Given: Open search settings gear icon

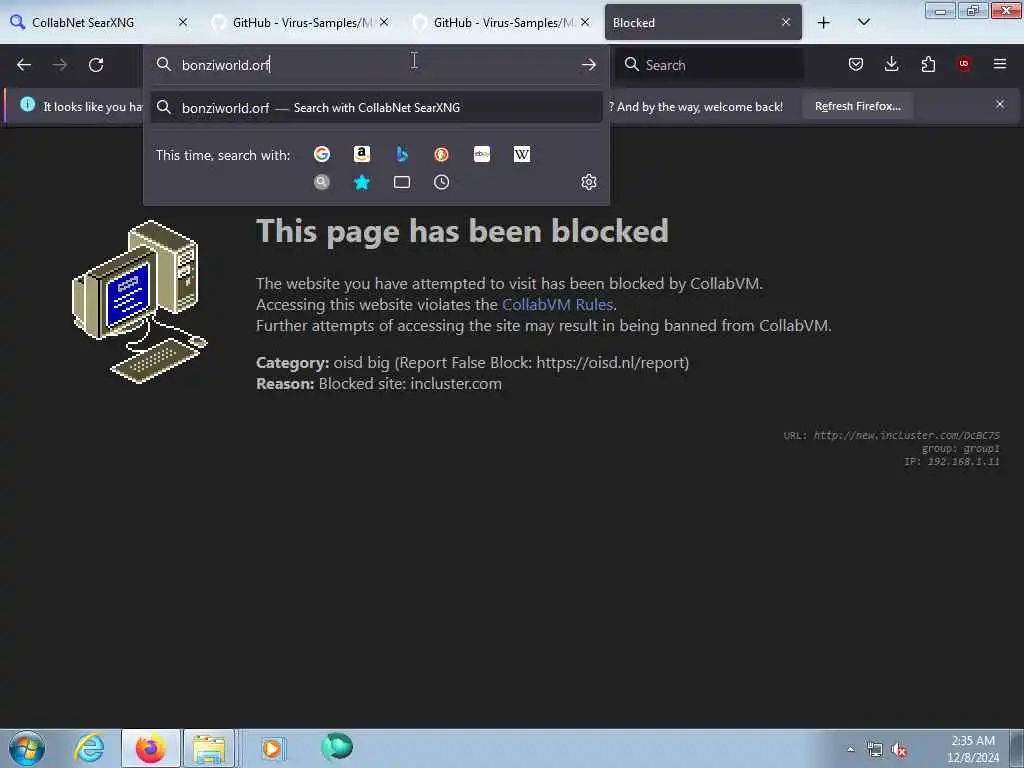Looking at the screenshot, I should click(588, 182).
